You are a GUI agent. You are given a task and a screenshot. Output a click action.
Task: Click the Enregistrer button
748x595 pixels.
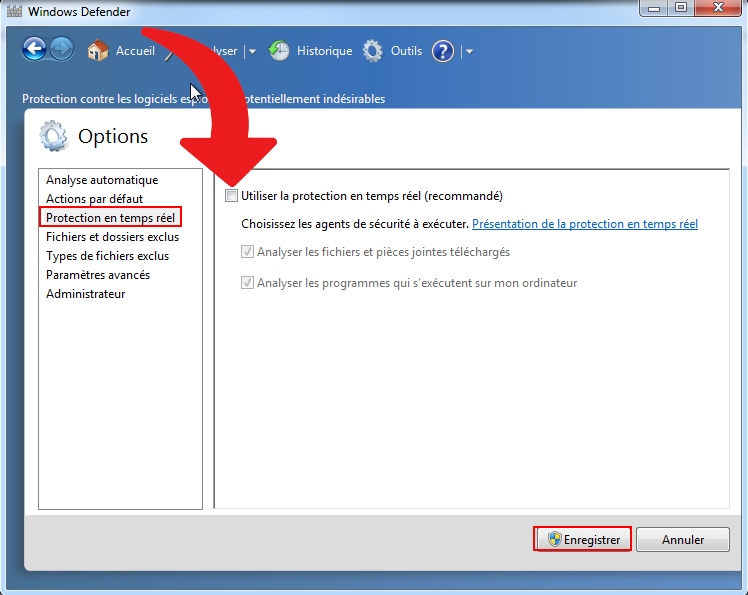pyautogui.click(x=582, y=539)
